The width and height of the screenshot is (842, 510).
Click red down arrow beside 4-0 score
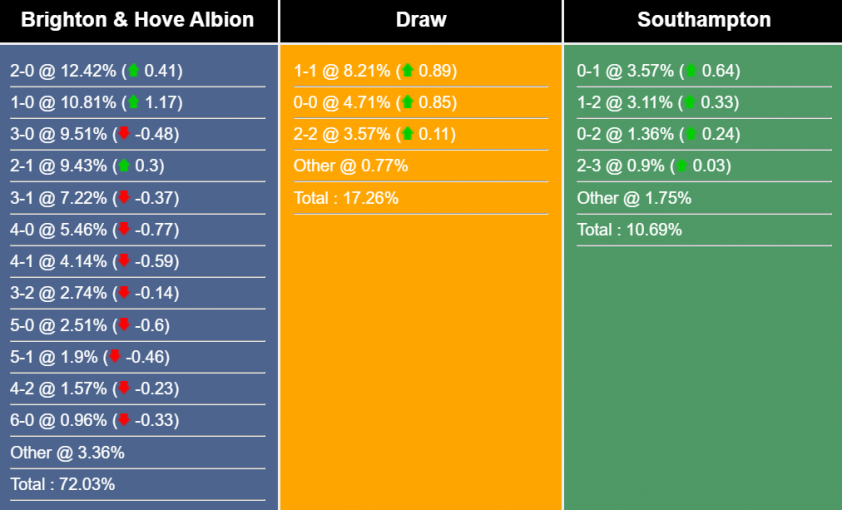point(124,230)
